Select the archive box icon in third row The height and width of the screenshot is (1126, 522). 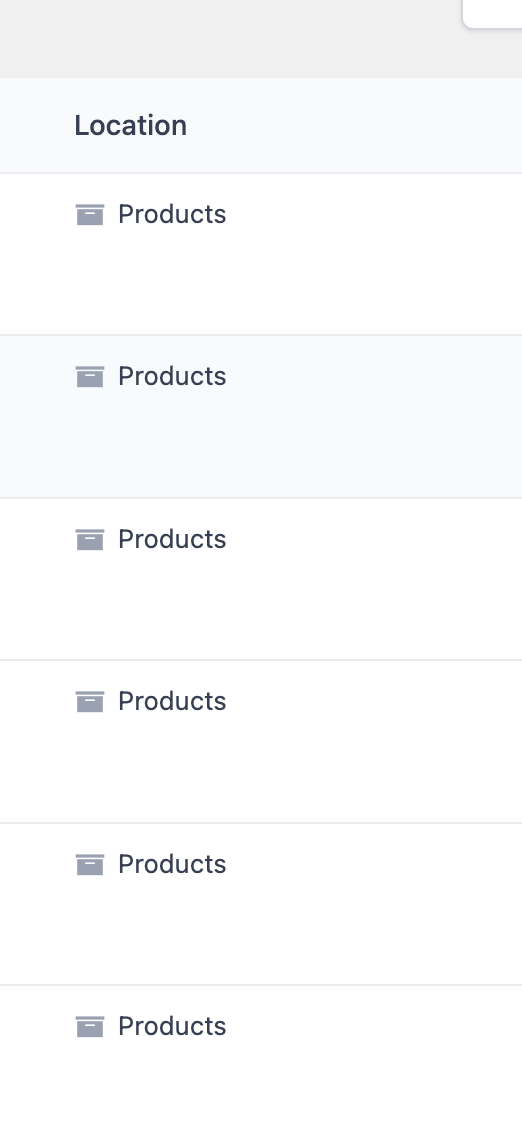(90, 539)
